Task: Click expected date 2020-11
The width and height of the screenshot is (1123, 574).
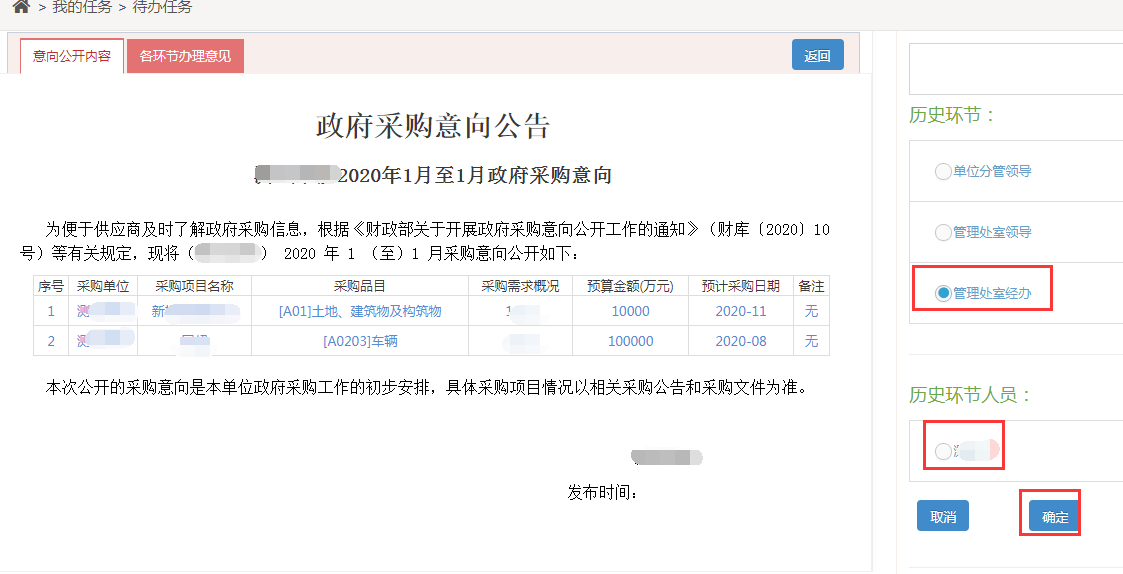Action: [740, 311]
